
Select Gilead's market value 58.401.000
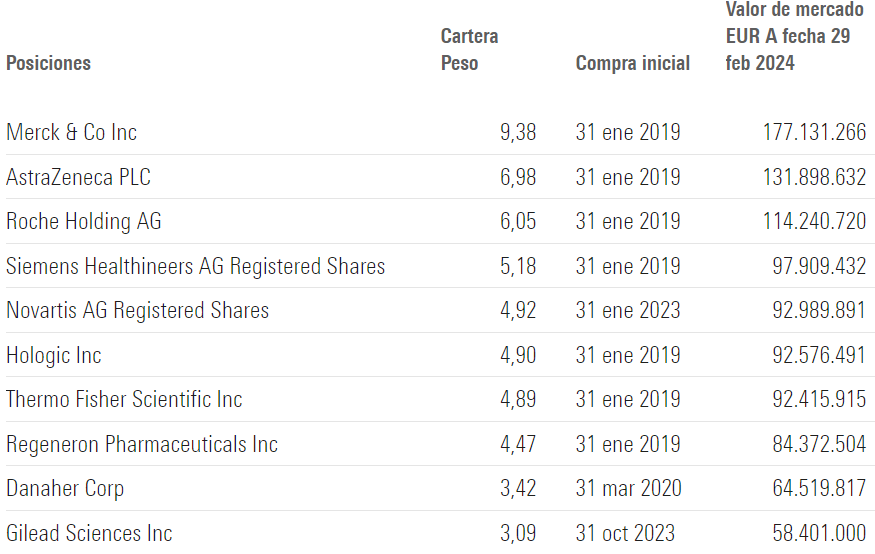click(x=819, y=533)
